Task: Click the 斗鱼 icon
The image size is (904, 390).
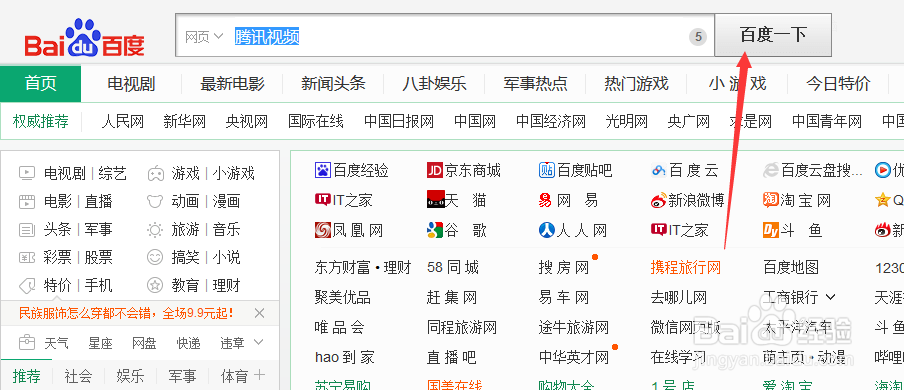Action: [x=771, y=230]
